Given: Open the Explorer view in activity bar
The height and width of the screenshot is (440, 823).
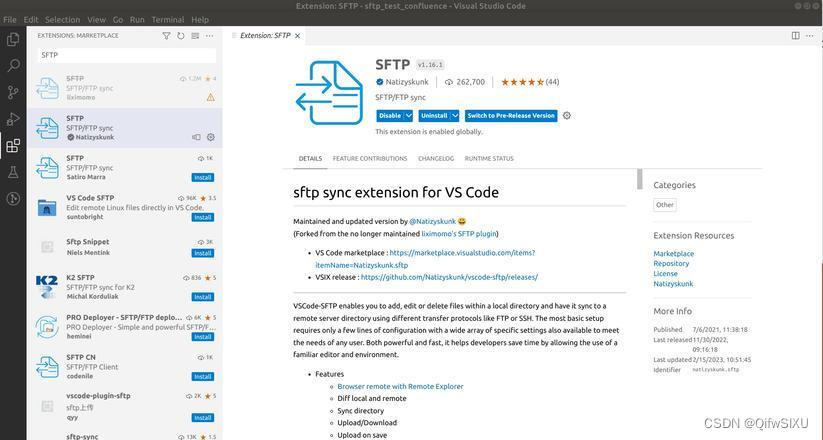Looking at the screenshot, I should click(x=13, y=39).
